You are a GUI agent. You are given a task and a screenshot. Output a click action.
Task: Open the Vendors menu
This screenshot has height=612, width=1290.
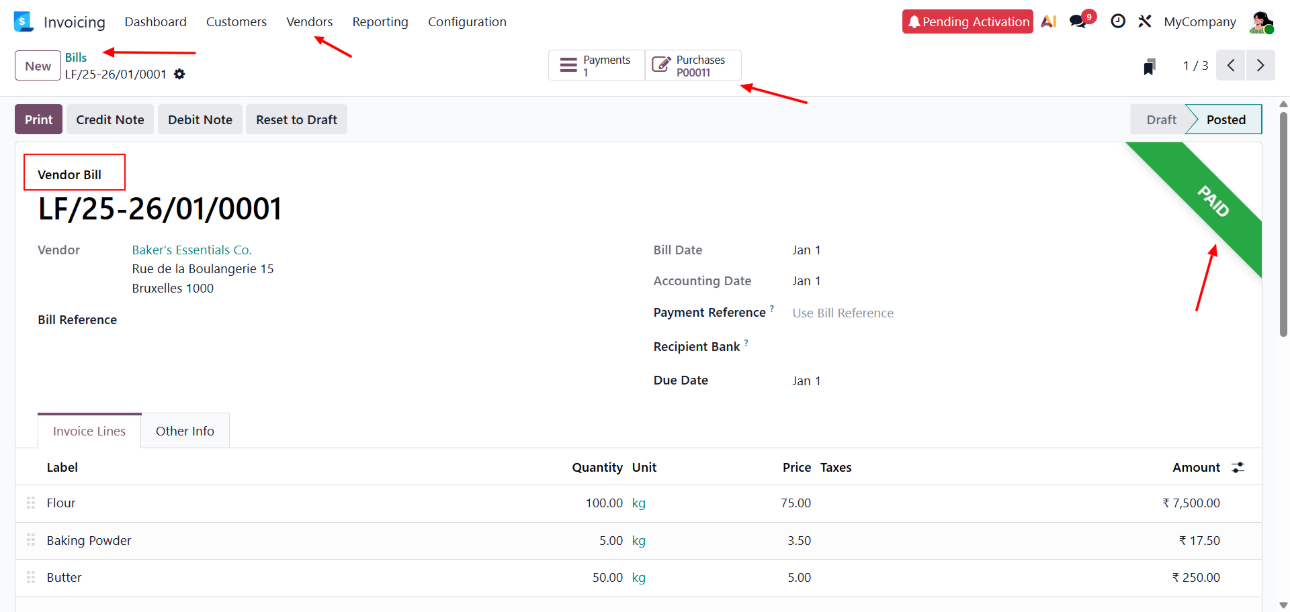309,22
